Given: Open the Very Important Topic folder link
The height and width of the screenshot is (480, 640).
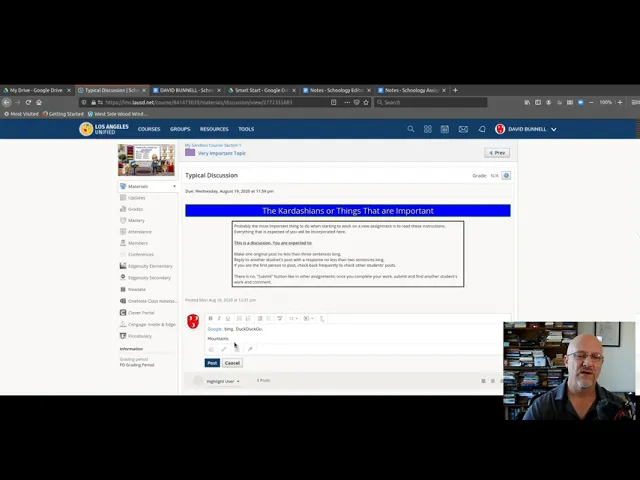Looking at the screenshot, I should click(x=222, y=153).
